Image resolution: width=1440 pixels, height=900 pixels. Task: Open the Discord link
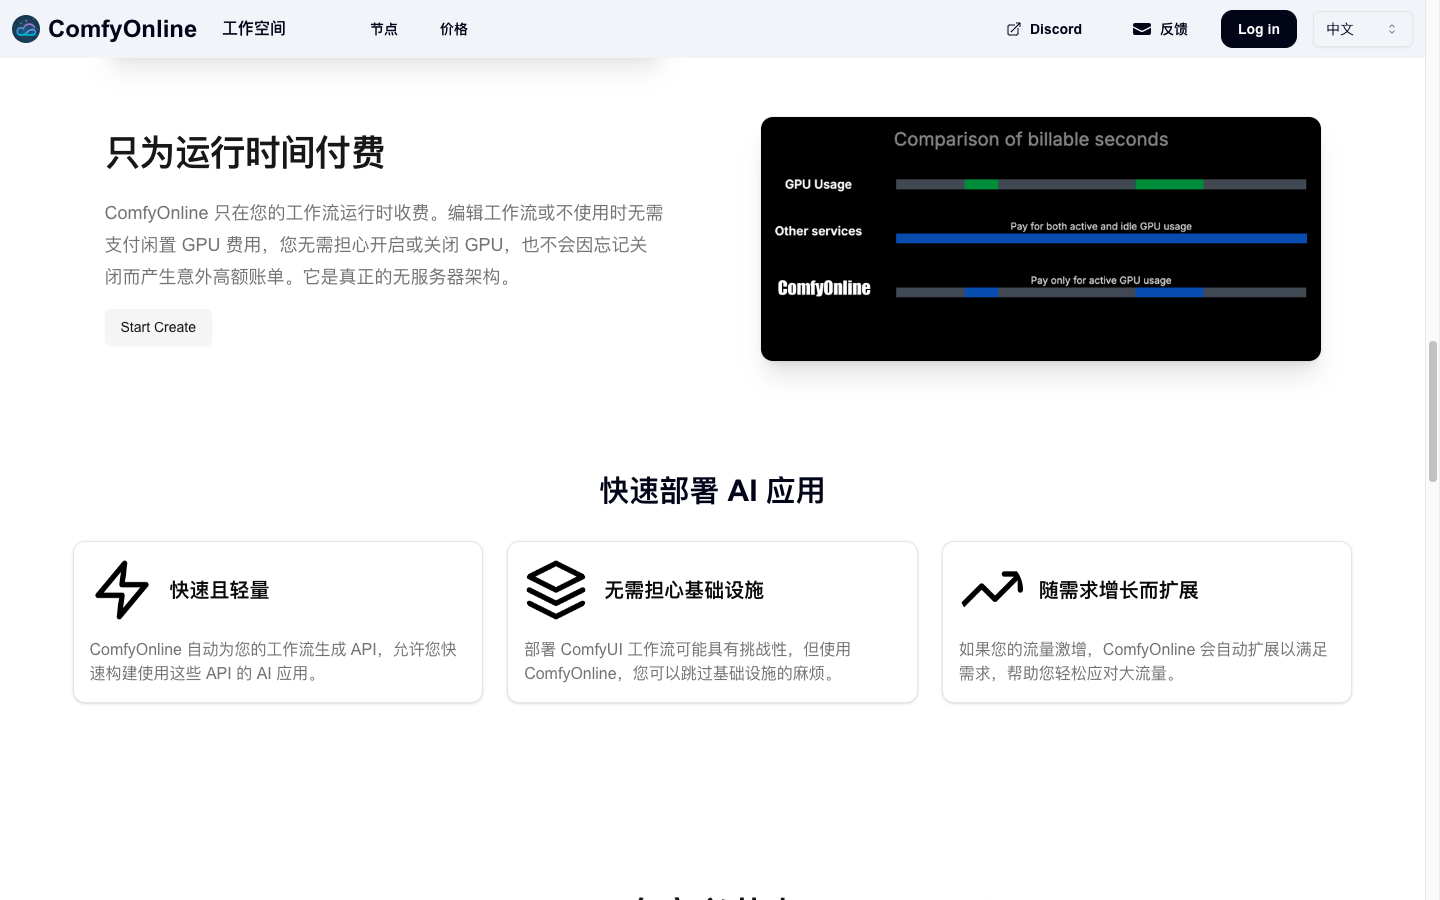[x=1044, y=29]
